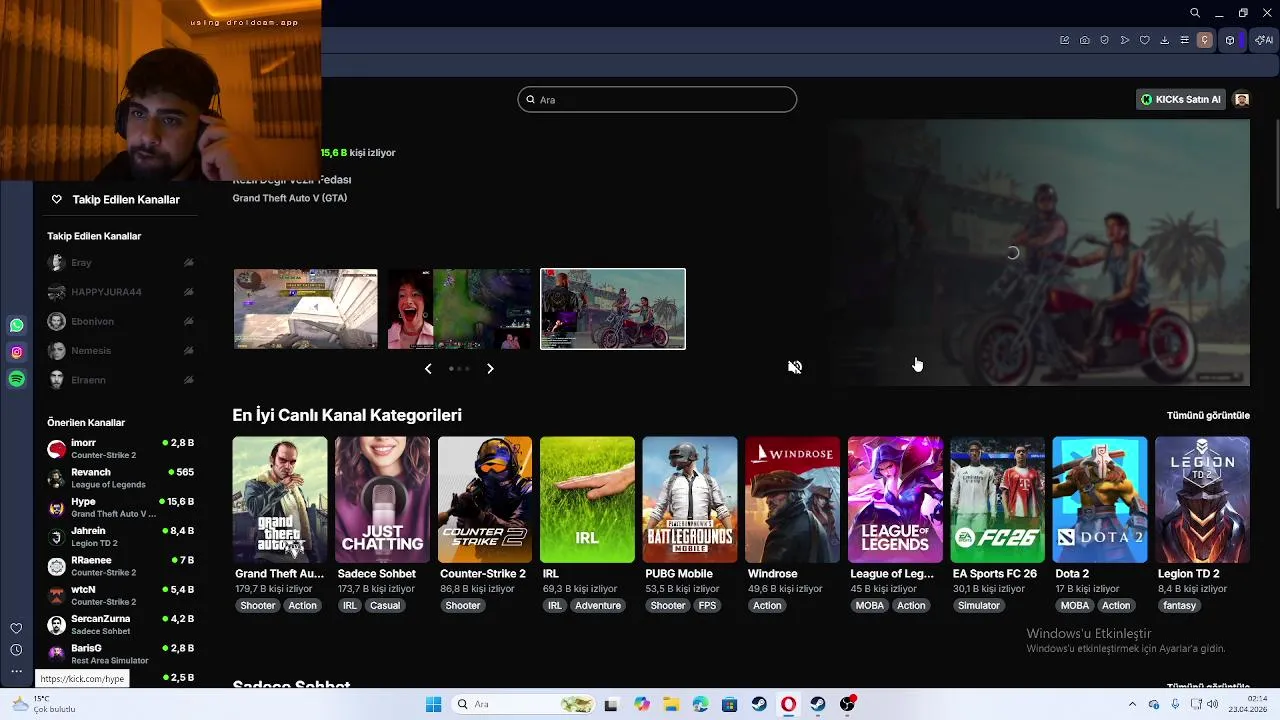Open the Windrose category card
The height and width of the screenshot is (720, 1280).
point(792,500)
